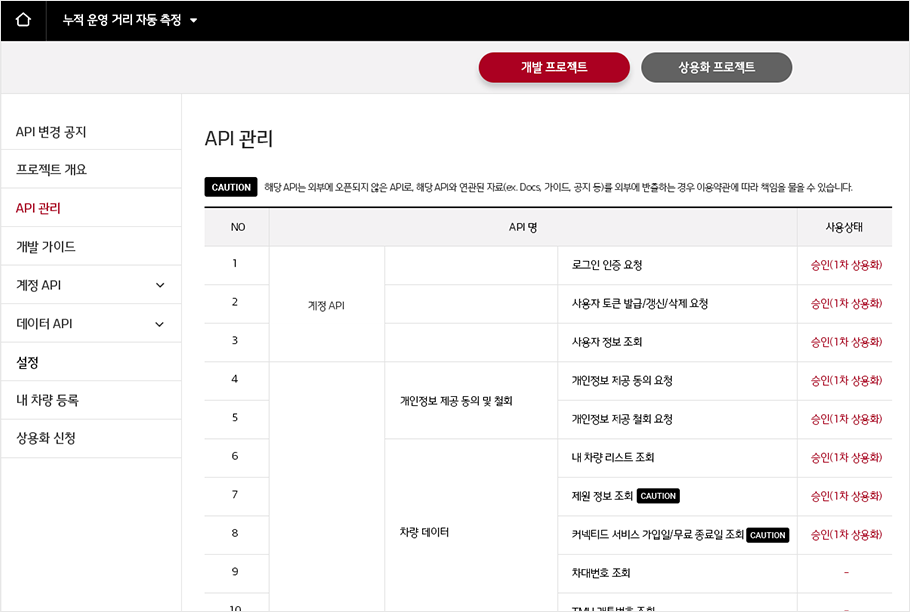
Task: Select API 관리 in sidebar
Action: coord(38,208)
